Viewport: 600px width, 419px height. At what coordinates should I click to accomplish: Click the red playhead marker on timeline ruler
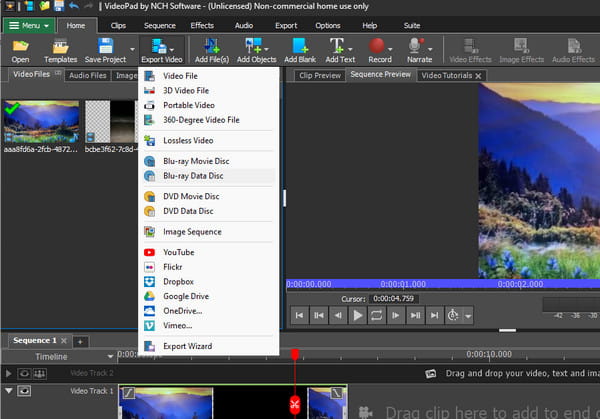click(x=295, y=354)
